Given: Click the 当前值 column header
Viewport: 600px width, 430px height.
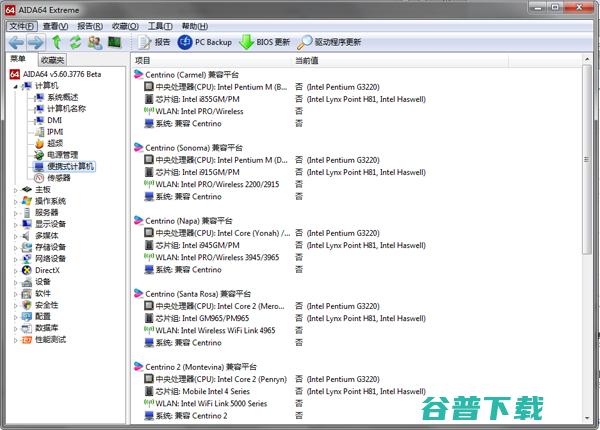Looking at the screenshot, I should (400, 60).
